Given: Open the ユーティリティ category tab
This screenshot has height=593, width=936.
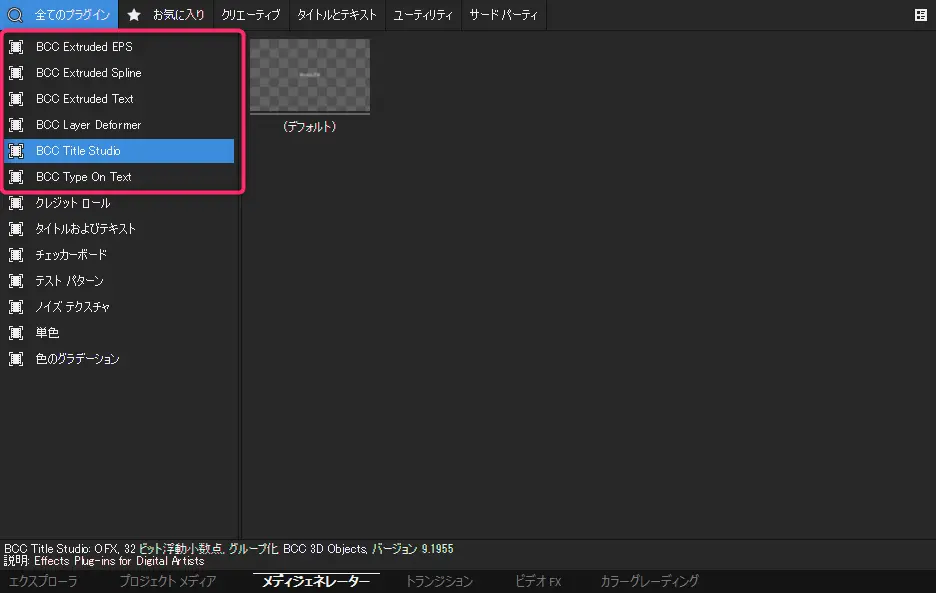Looking at the screenshot, I should tap(423, 15).
